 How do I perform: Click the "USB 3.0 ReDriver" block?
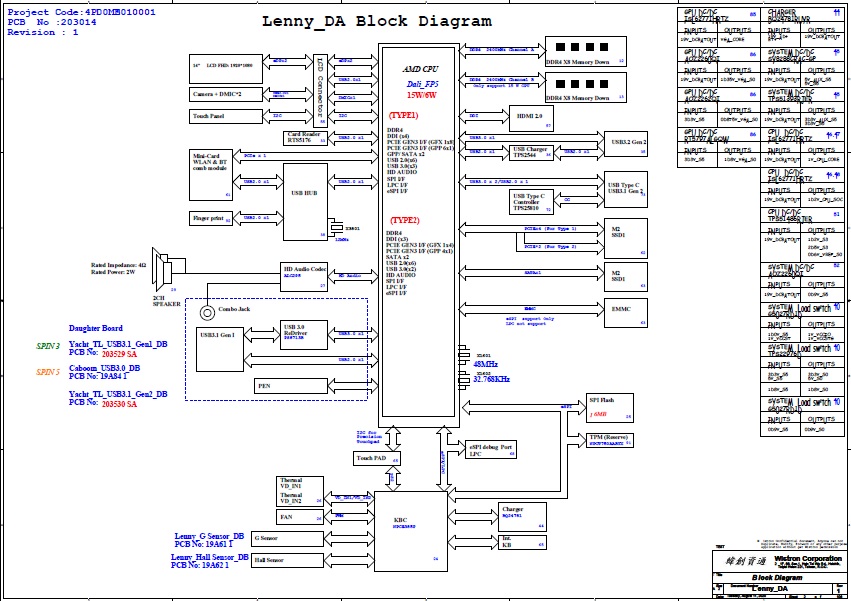tap(304, 334)
